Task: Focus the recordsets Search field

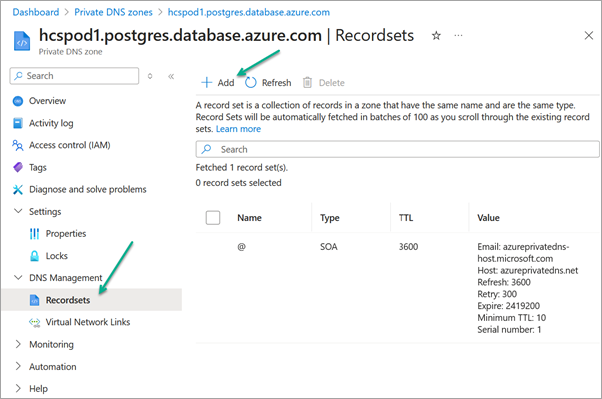Action: [x=397, y=149]
